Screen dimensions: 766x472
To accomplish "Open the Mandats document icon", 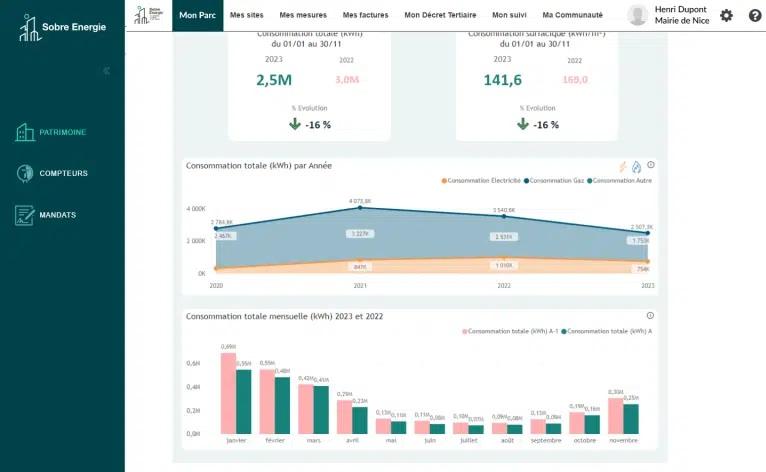I will point(25,215).
